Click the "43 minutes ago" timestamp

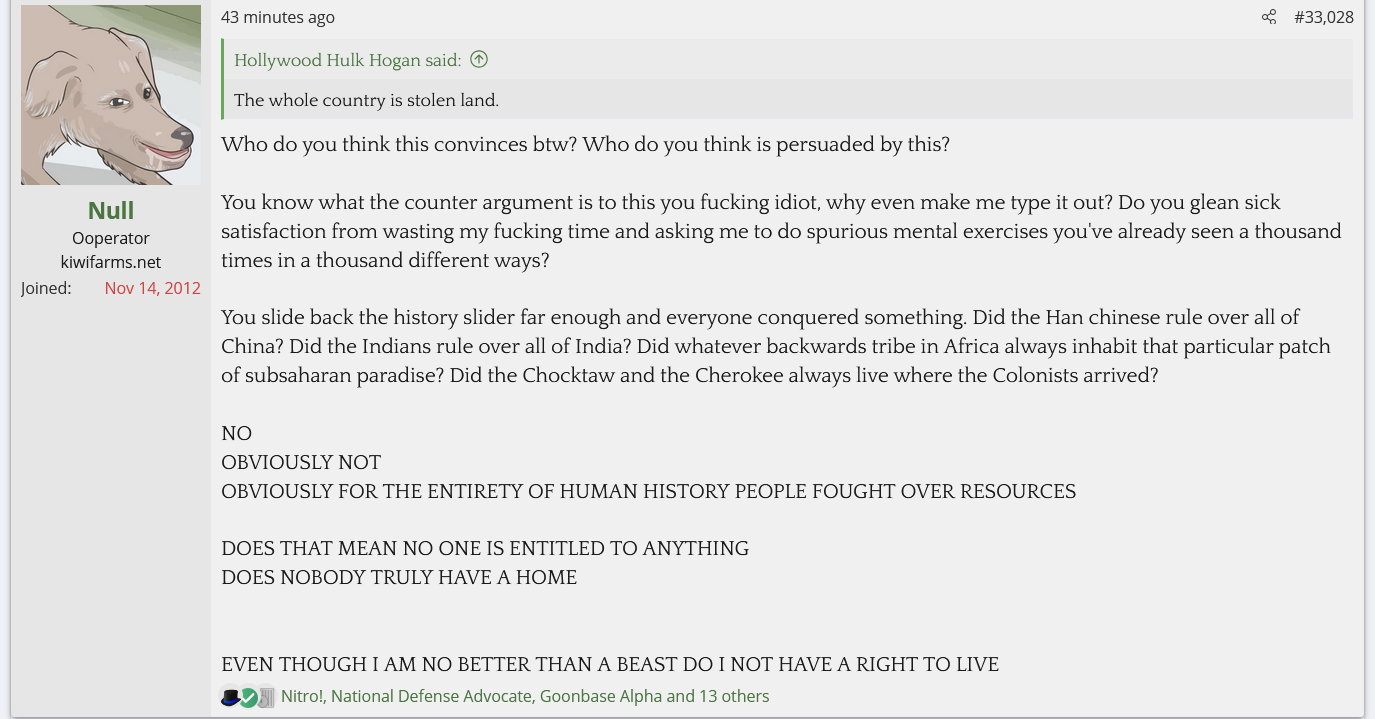[278, 17]
